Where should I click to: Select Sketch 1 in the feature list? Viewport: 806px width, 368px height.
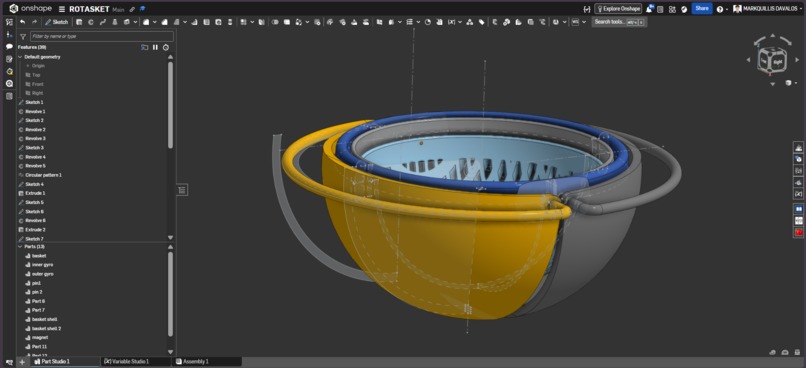tap(34, 102)
